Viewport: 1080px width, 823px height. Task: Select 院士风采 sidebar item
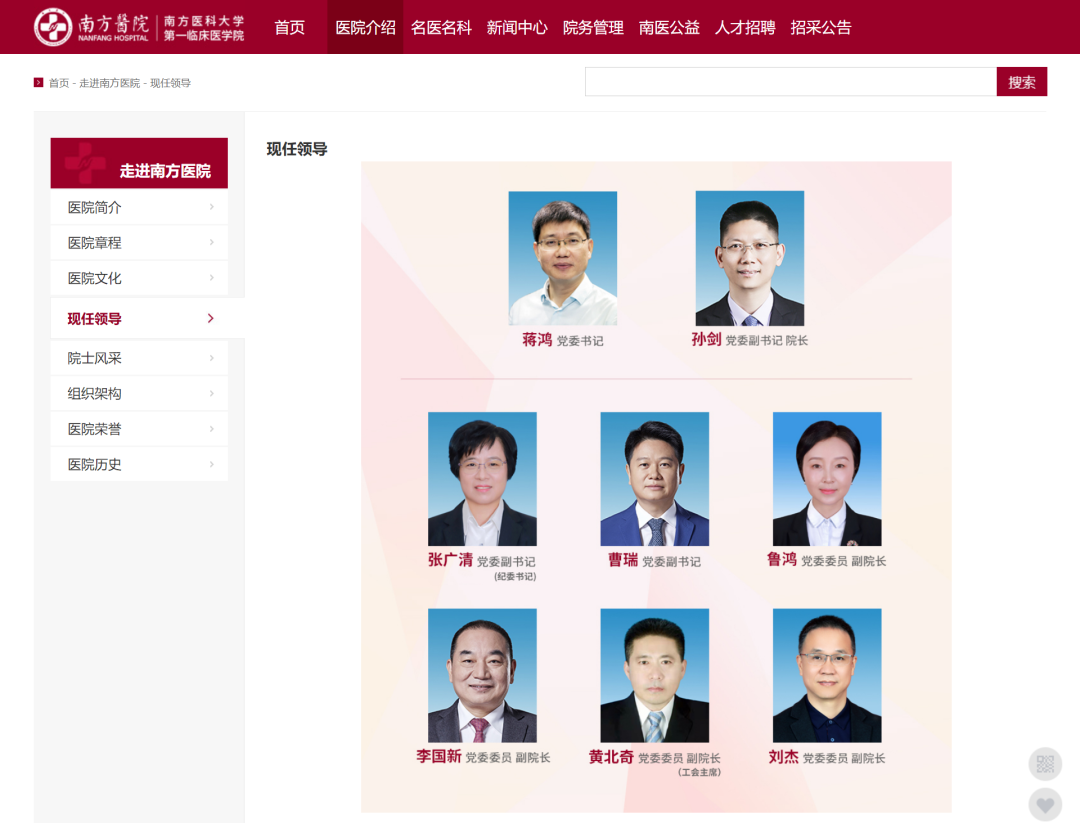pyautogui.click(x=139, y=358)
